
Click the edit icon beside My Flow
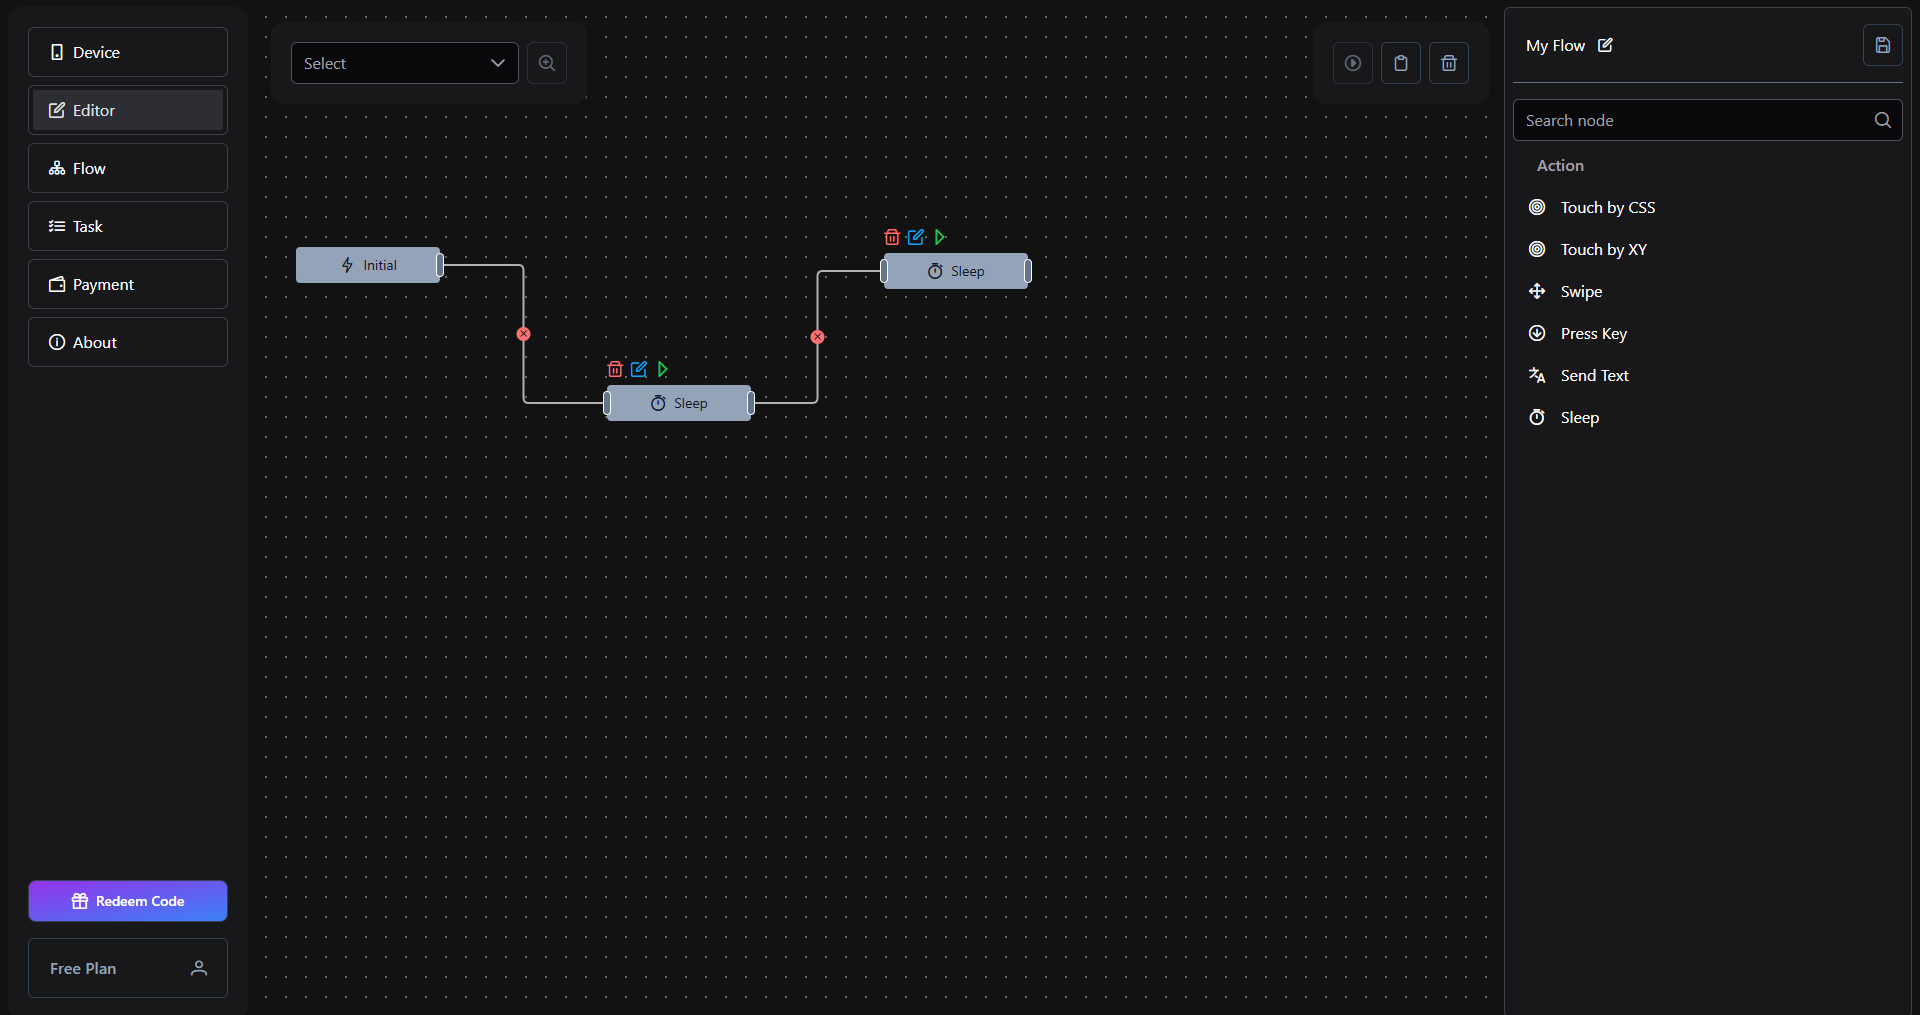coord(1605,46)
